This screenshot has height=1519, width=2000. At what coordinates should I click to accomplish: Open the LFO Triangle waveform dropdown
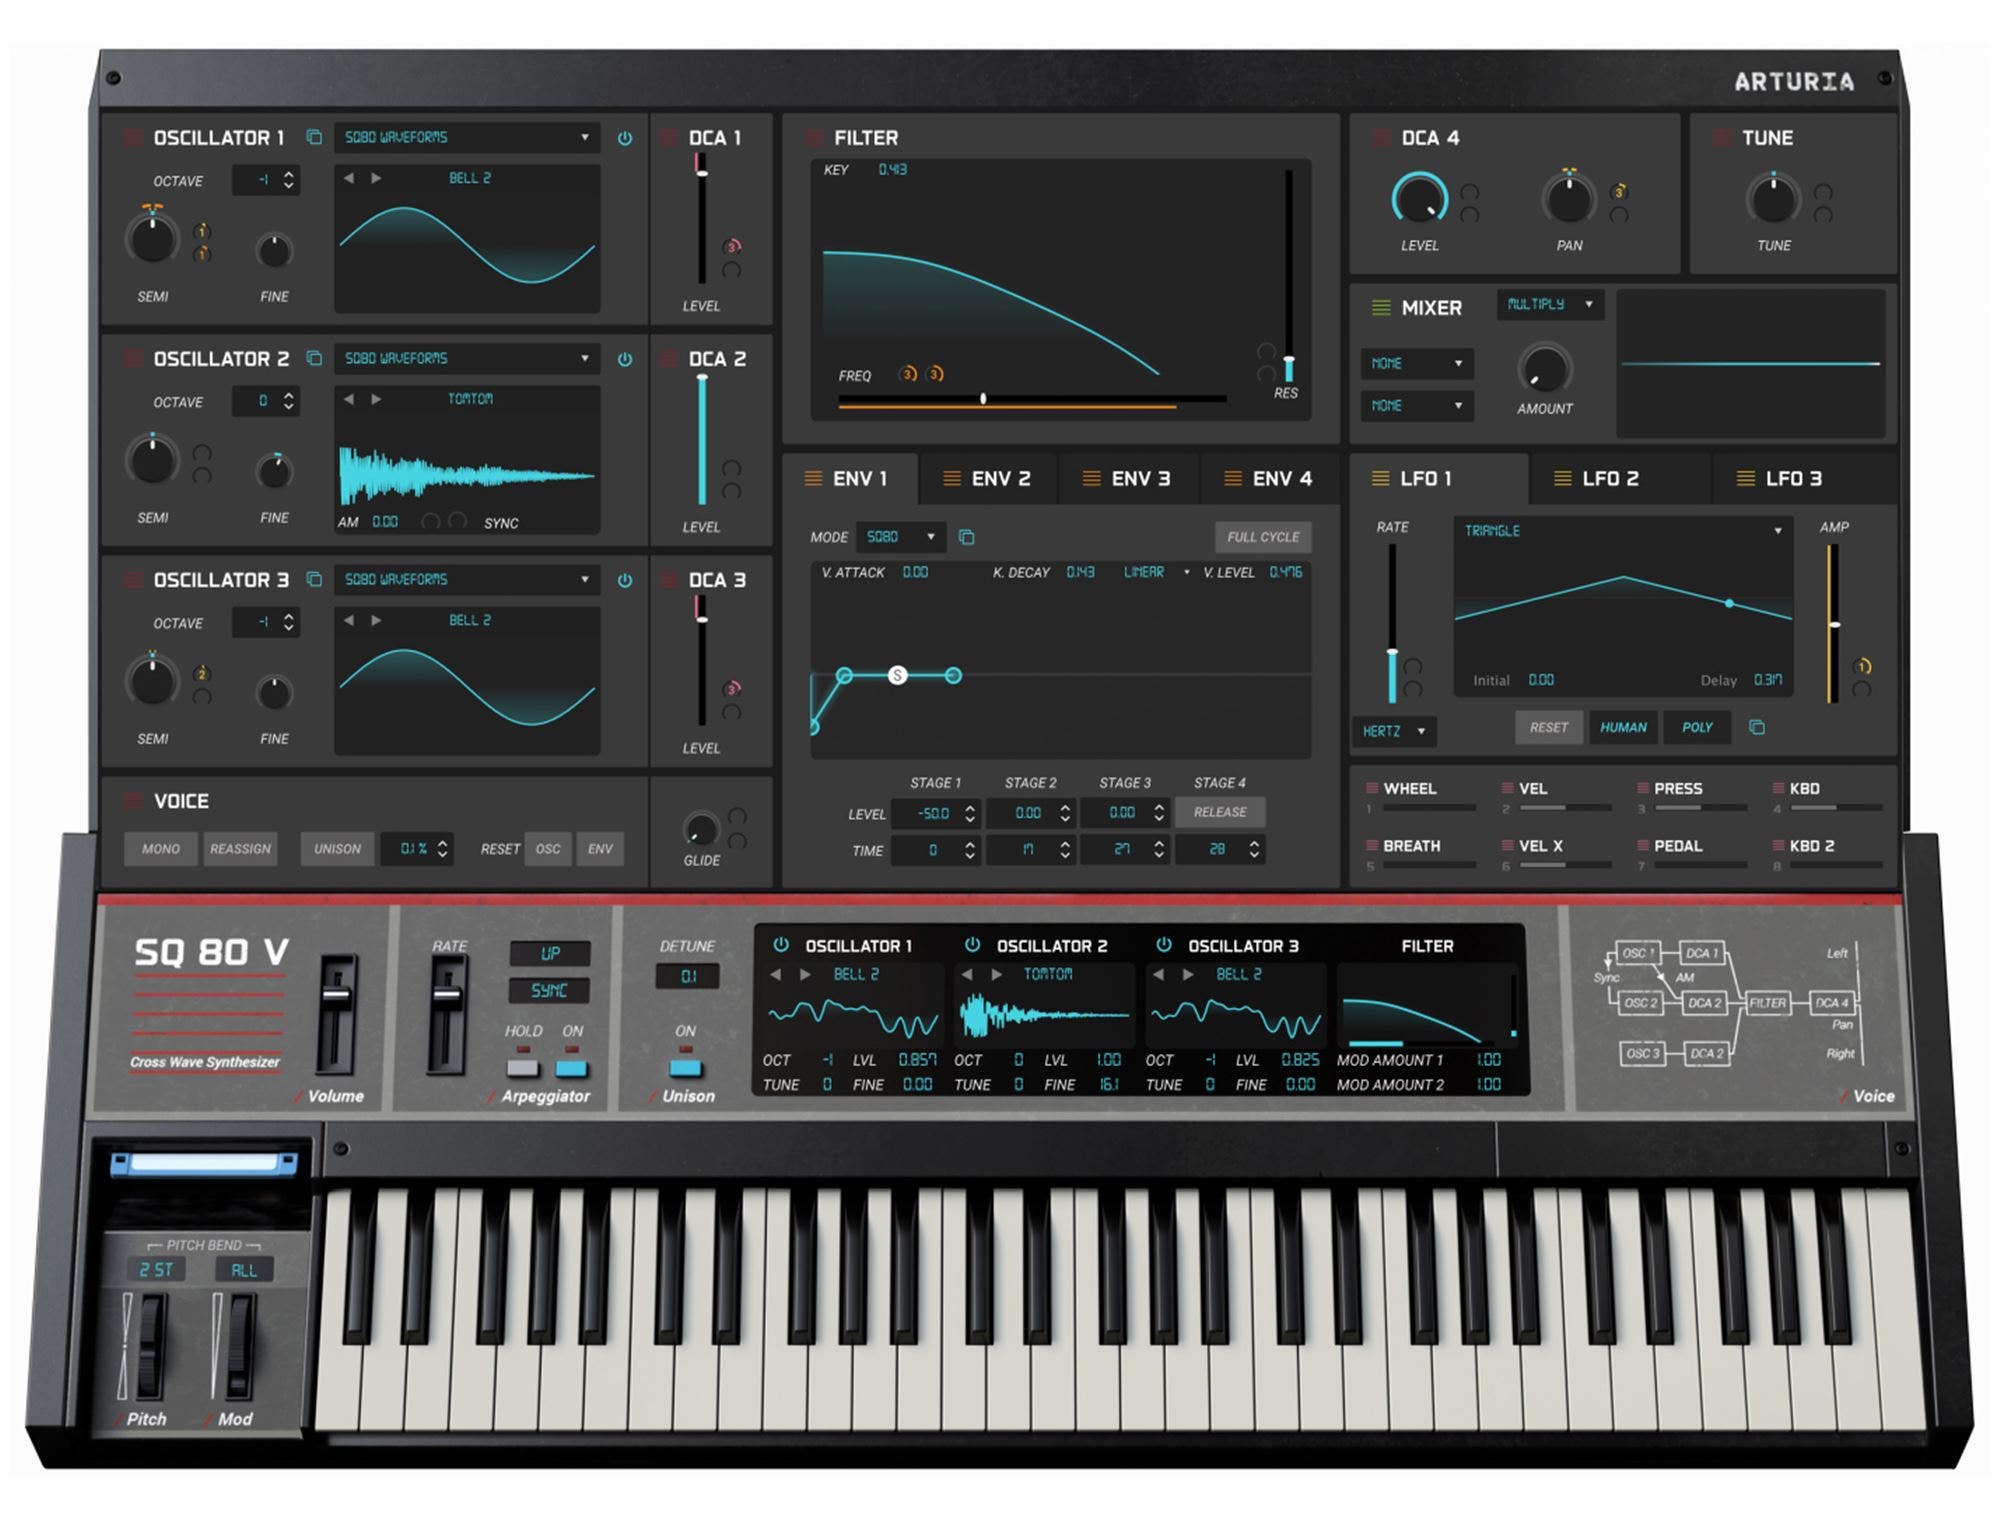point(1623,530)
